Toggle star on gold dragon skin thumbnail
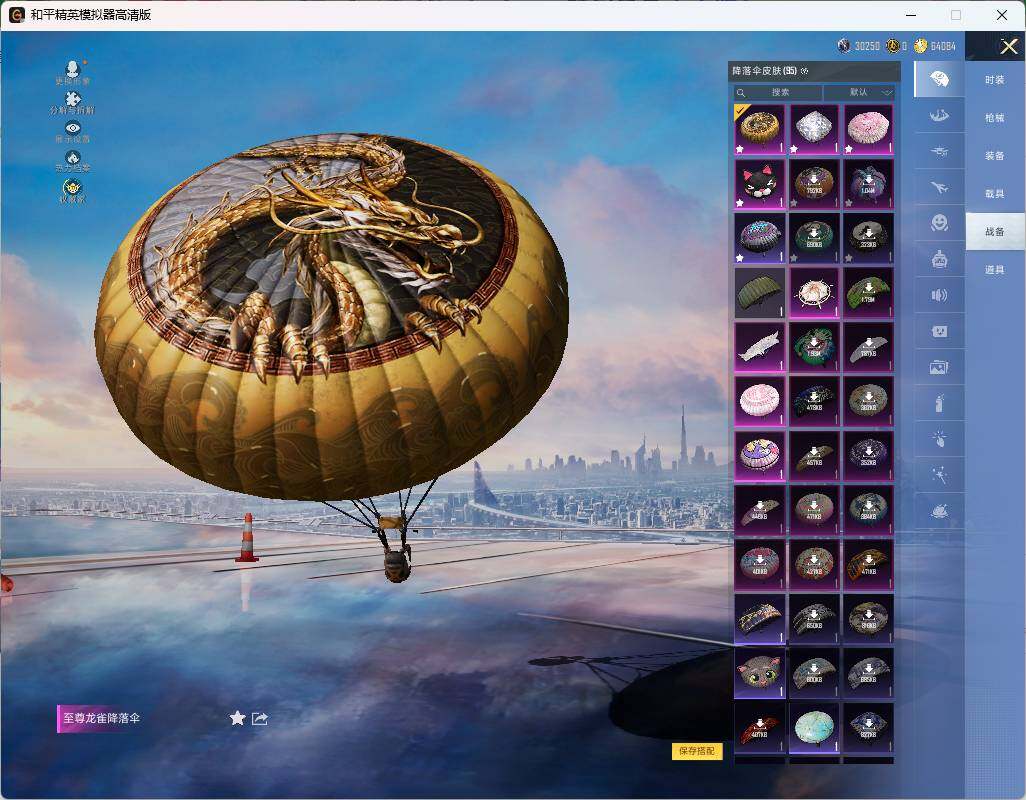Viewport: 1026px width, 800px height. tap(739, 150)
